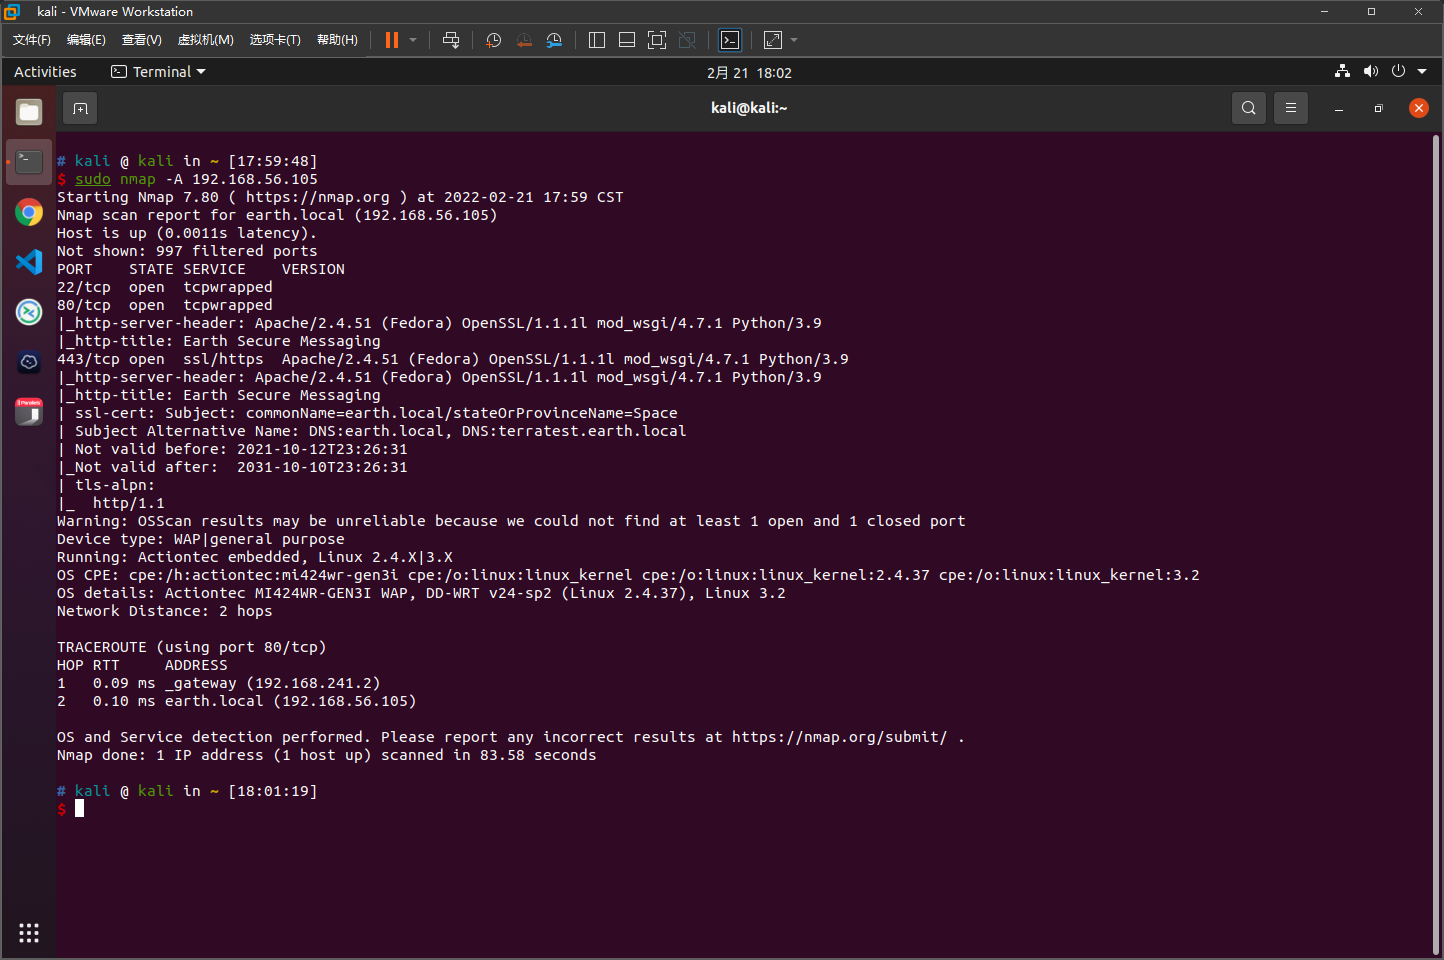
Task: Click the VMware console view icon
Action: 730,40
